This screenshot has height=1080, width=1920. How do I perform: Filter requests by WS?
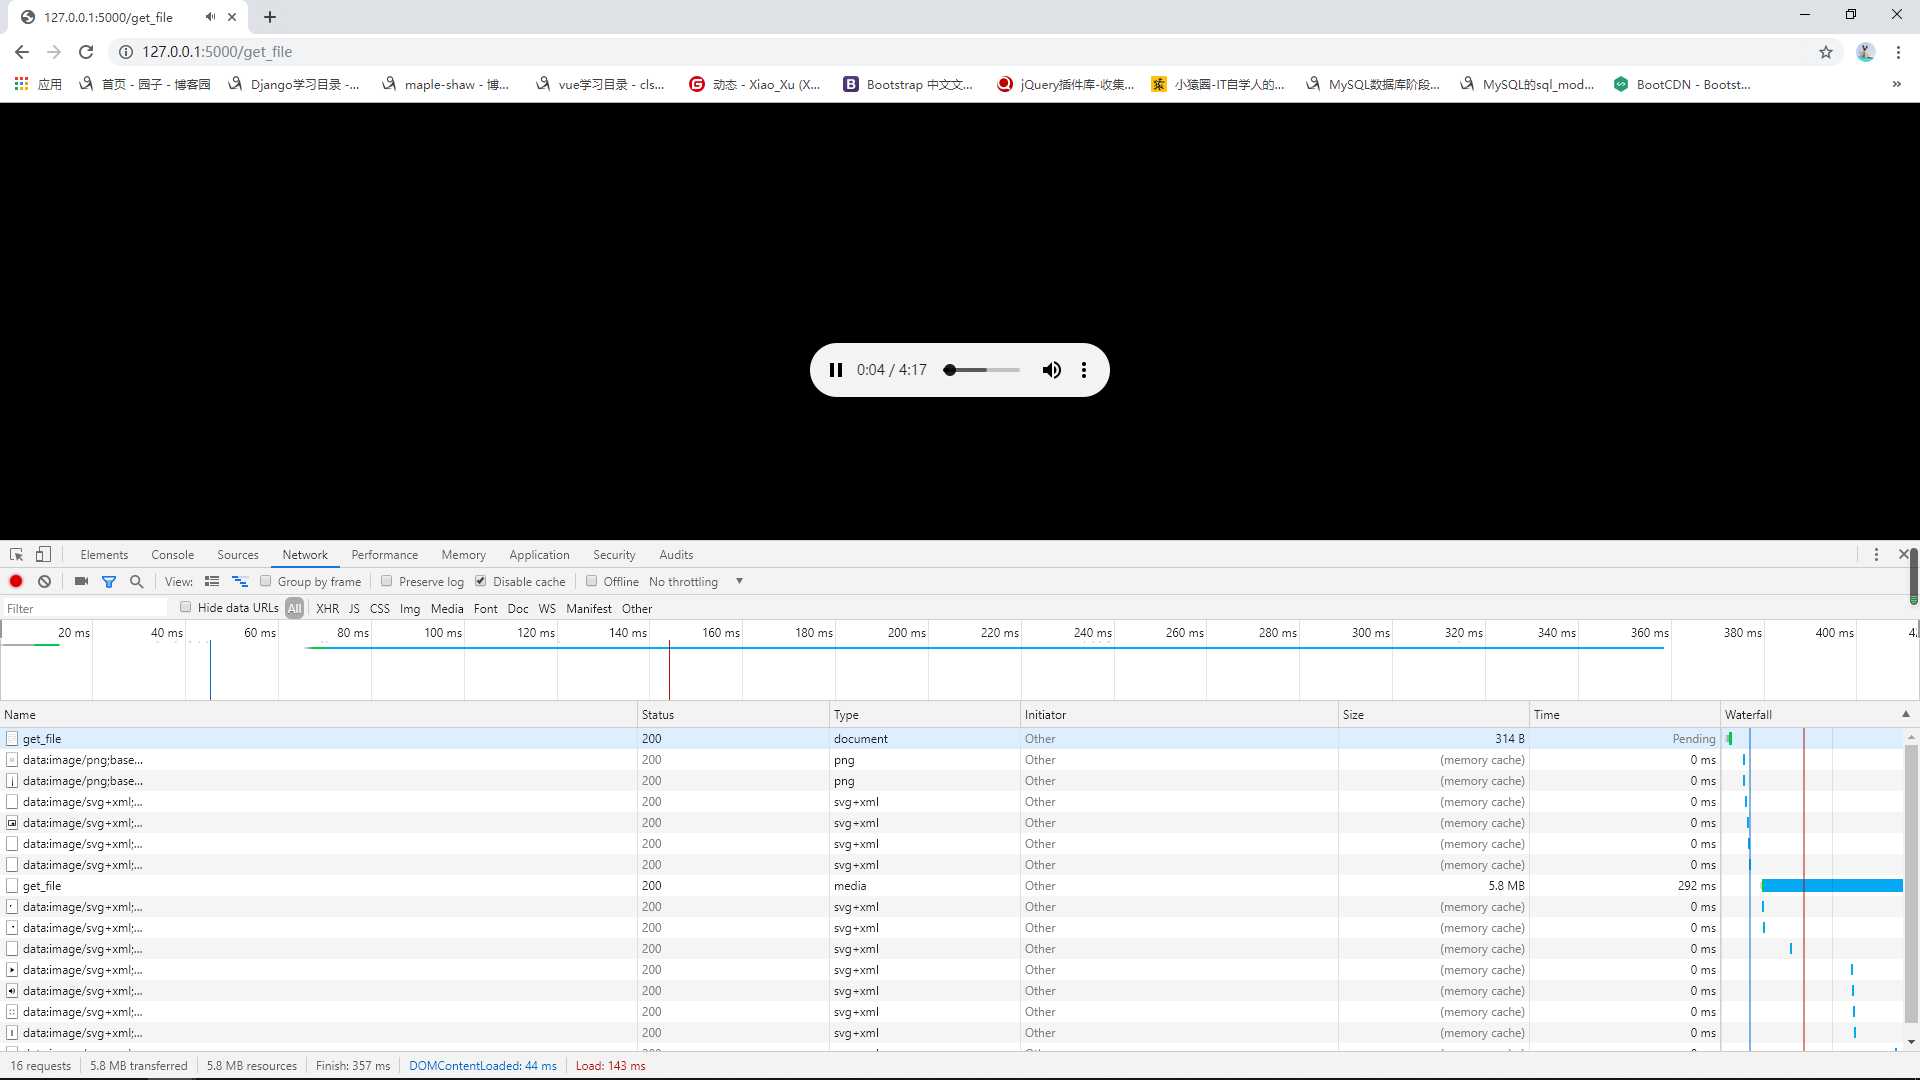547,608
